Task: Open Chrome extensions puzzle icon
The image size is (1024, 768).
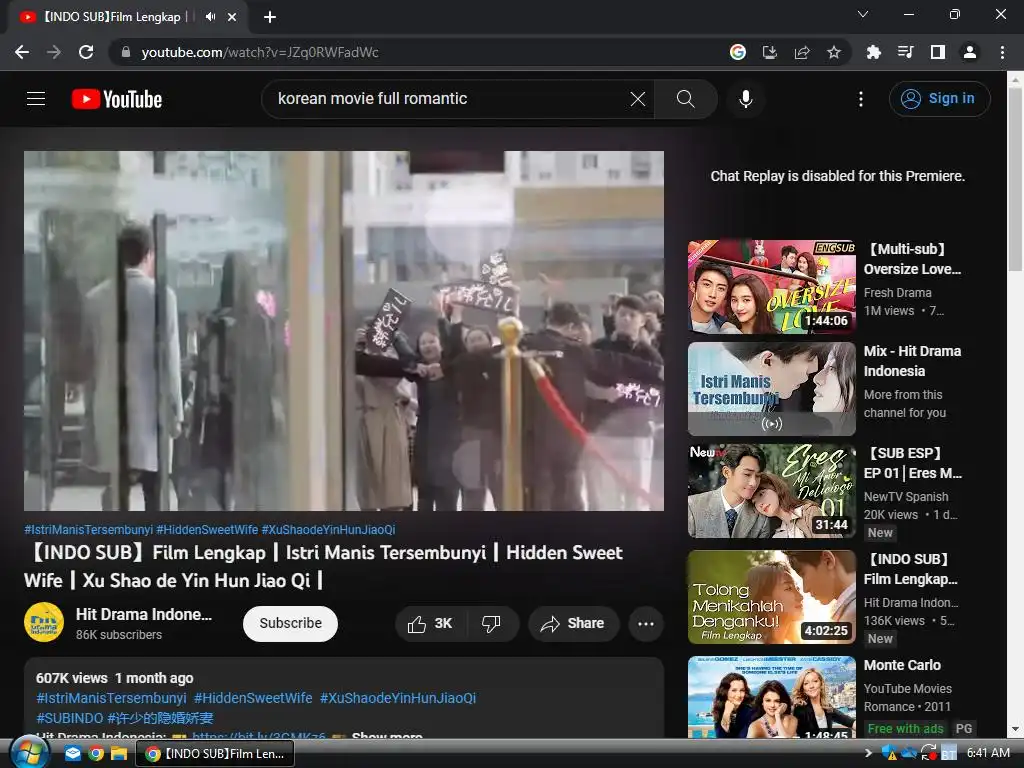Action: tap(873, 52)
